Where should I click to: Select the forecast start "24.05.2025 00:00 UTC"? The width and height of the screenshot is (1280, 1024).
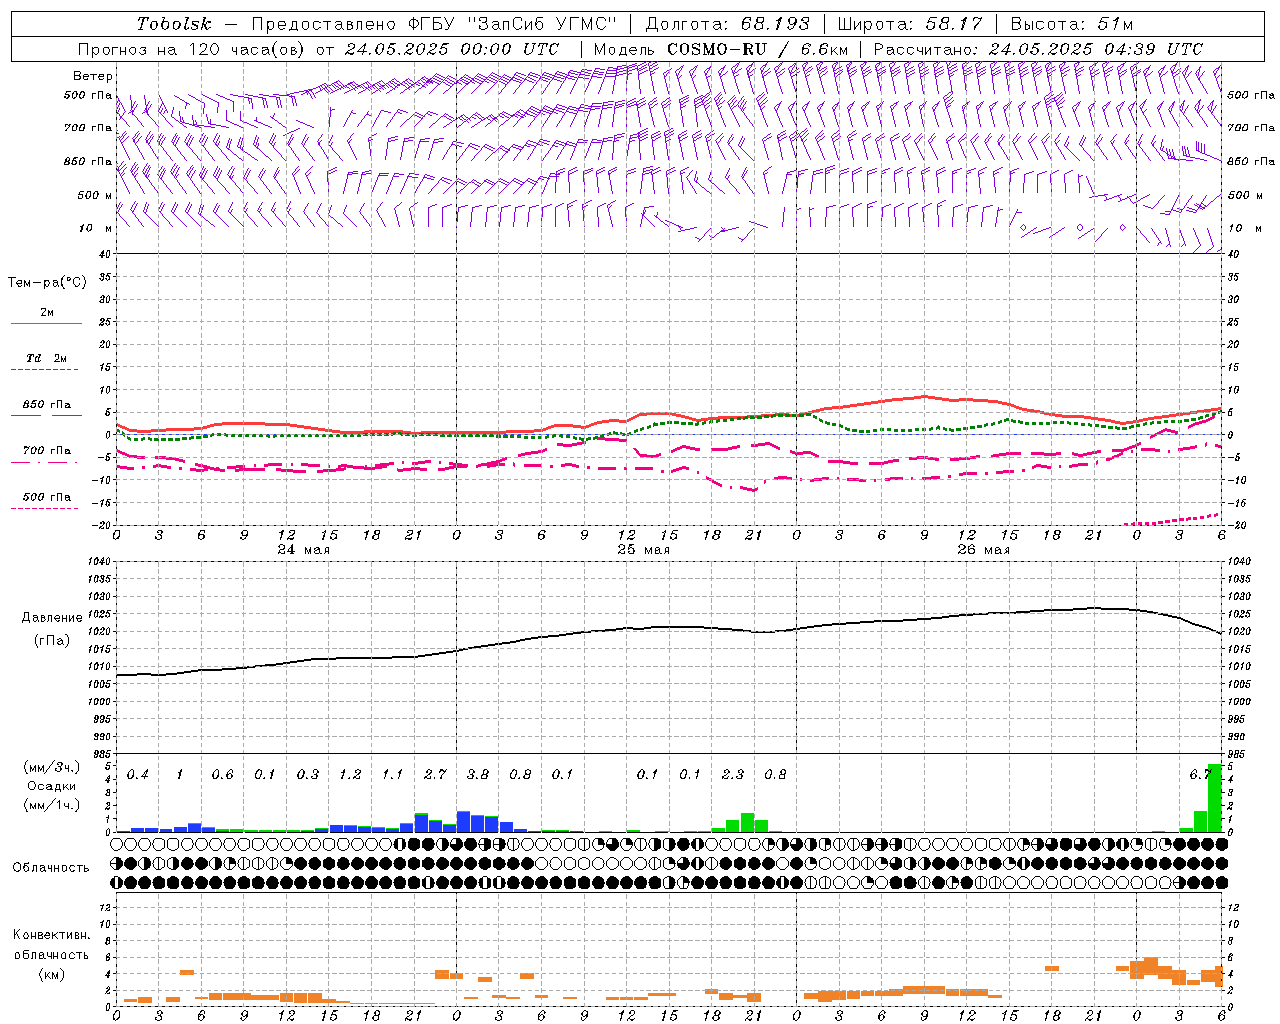(452, 49)
